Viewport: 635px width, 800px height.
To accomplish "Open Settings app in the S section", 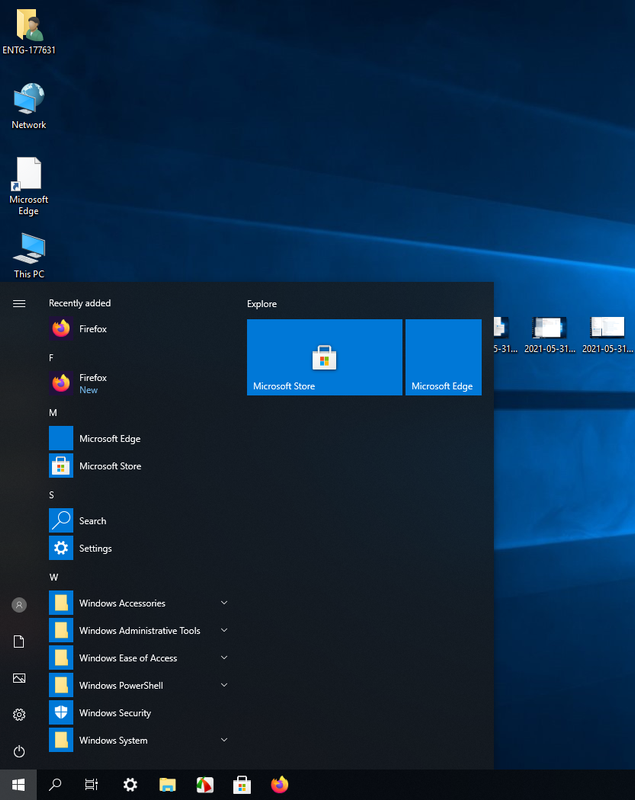I will (x=138, y=548).
